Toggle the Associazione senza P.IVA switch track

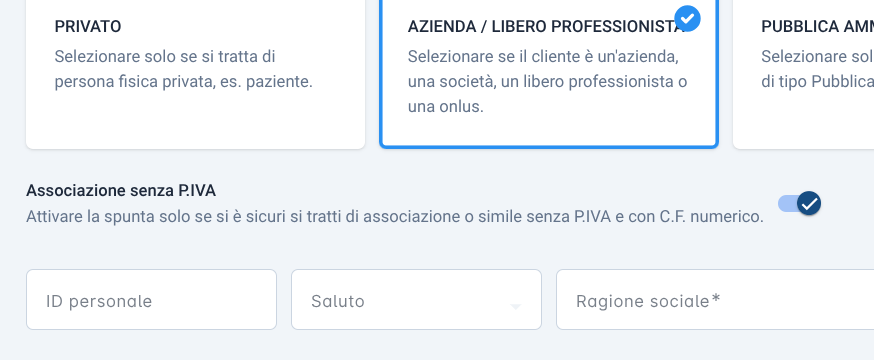(799, 203)
